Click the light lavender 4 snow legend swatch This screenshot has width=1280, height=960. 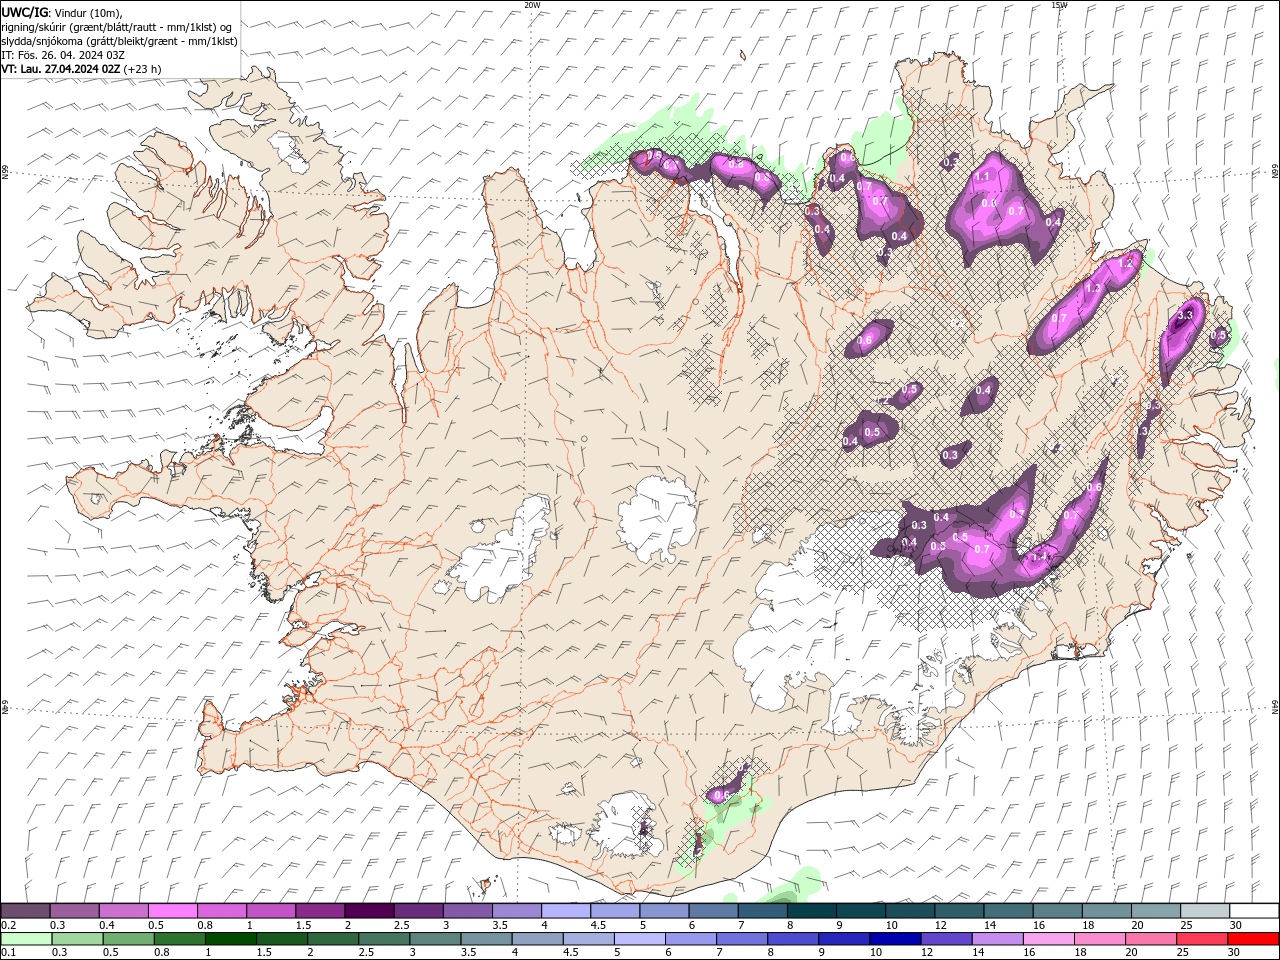566,911
